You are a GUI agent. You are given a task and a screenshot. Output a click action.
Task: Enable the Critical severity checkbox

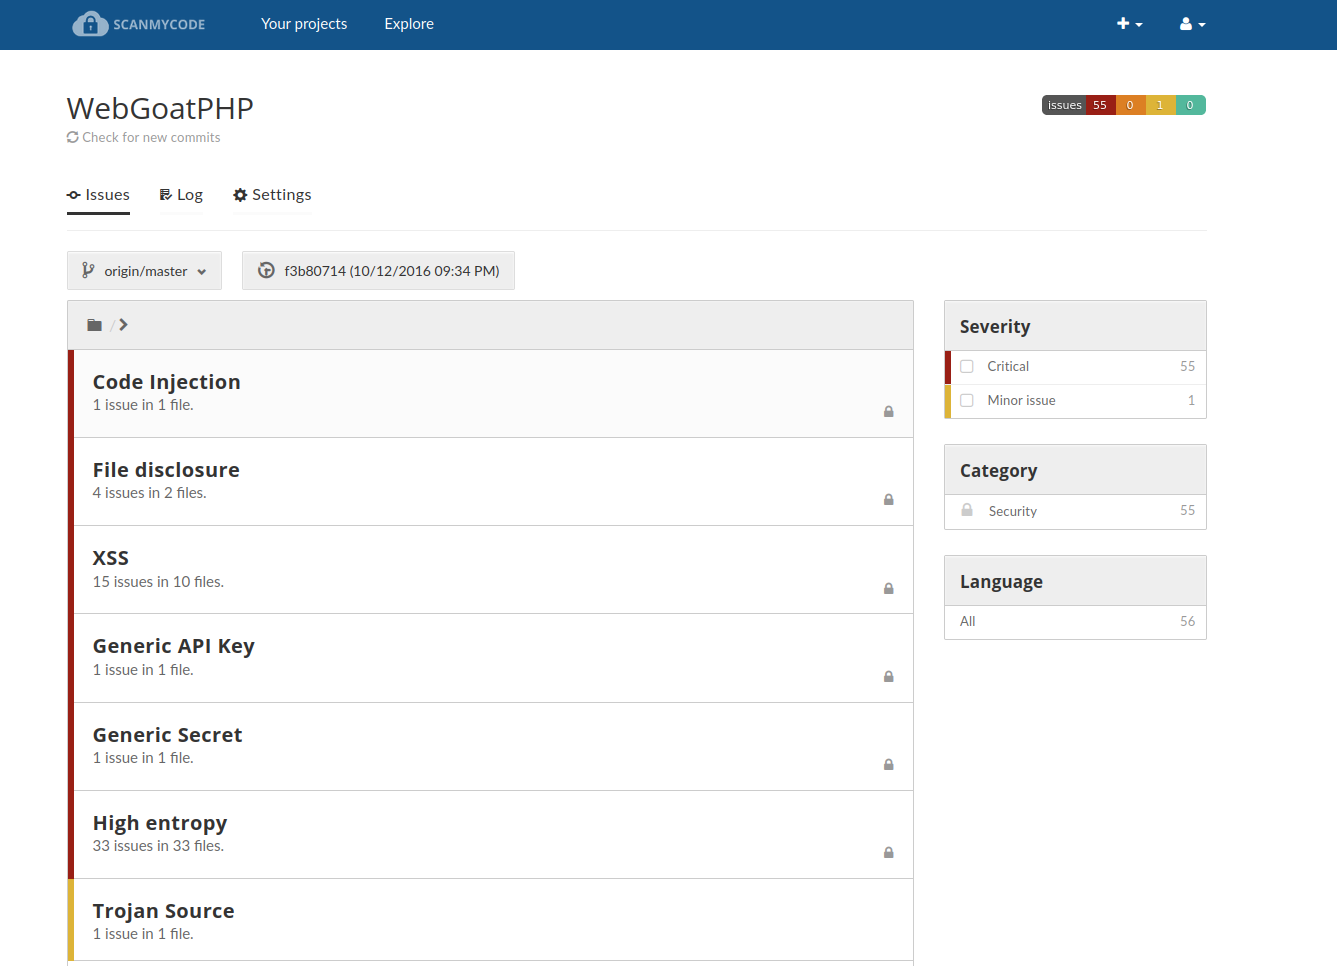coord(967,367)
